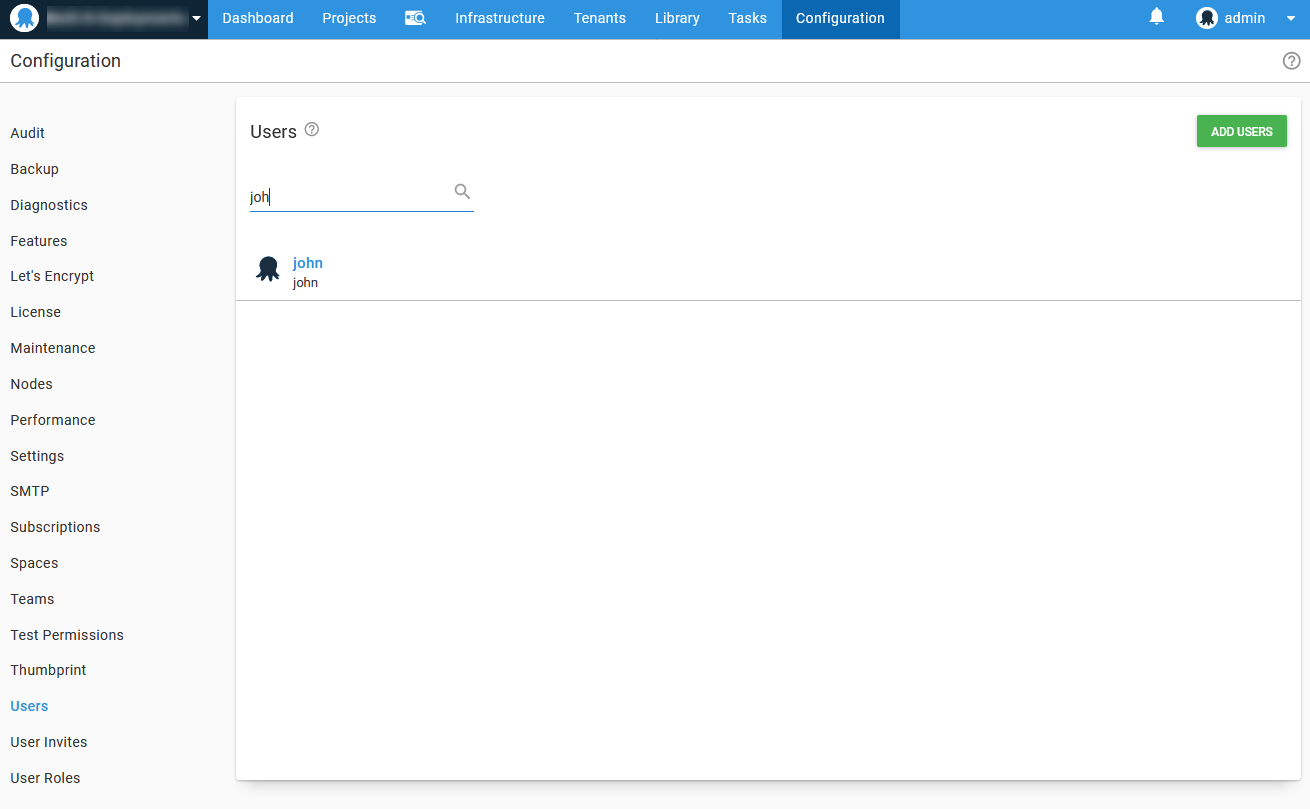Expand the space switcher dropdown arrow
This screenshot has width=1310, height=809.
pos(196,18)
